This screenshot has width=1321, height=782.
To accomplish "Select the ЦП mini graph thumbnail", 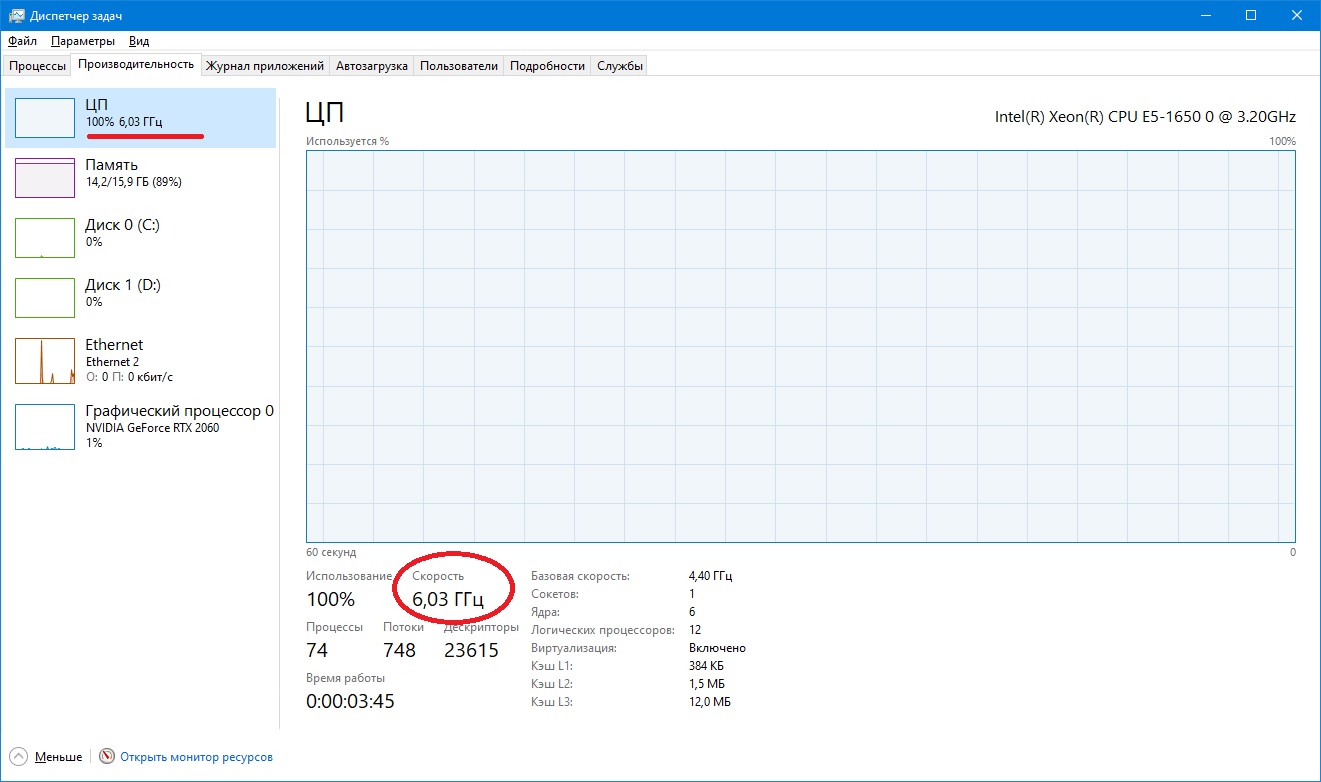I will (45, 118).
